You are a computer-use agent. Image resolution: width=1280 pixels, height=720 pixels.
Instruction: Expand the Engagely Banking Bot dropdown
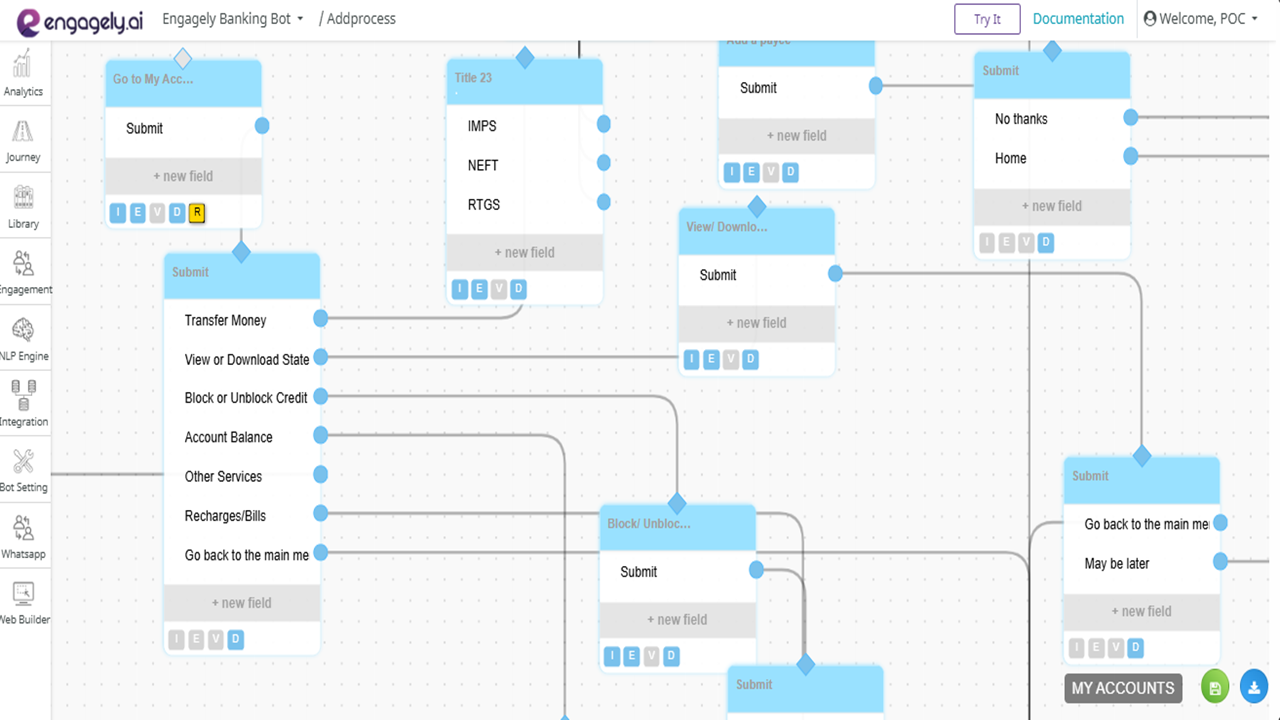point(233,19)
